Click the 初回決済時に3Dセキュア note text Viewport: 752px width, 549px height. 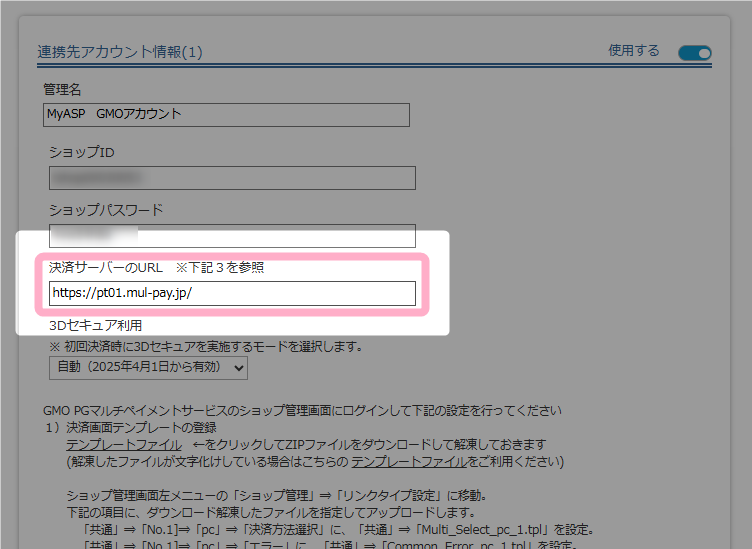(205, 347)
